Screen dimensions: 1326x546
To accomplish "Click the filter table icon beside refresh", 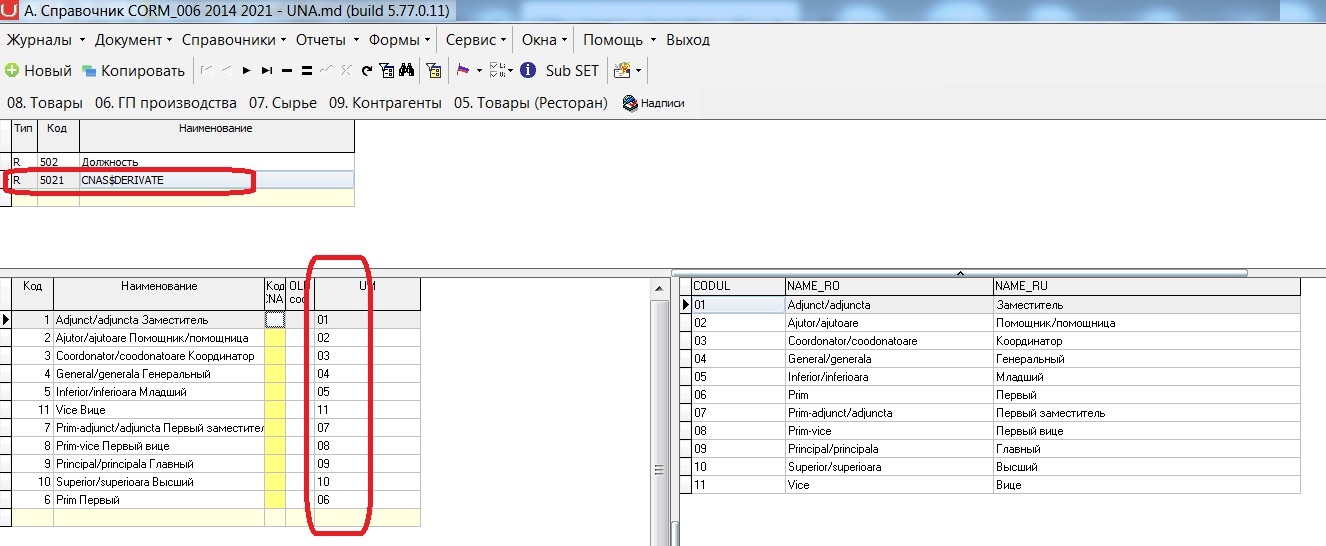I will [386, 71].
